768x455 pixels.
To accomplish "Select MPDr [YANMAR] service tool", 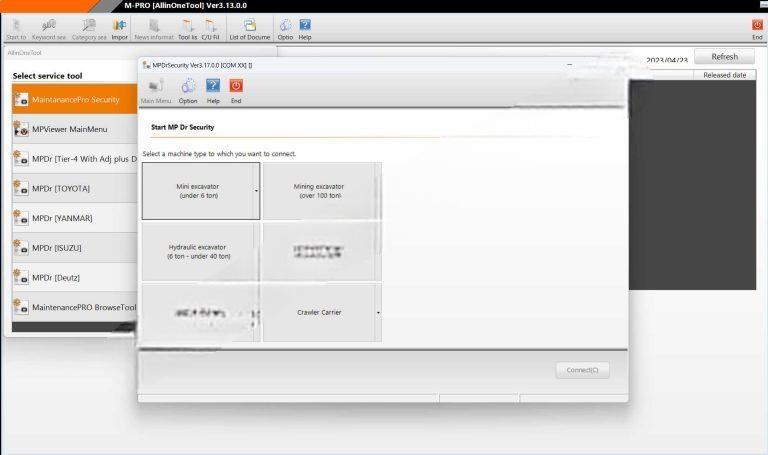I will [x=74, y=218].
